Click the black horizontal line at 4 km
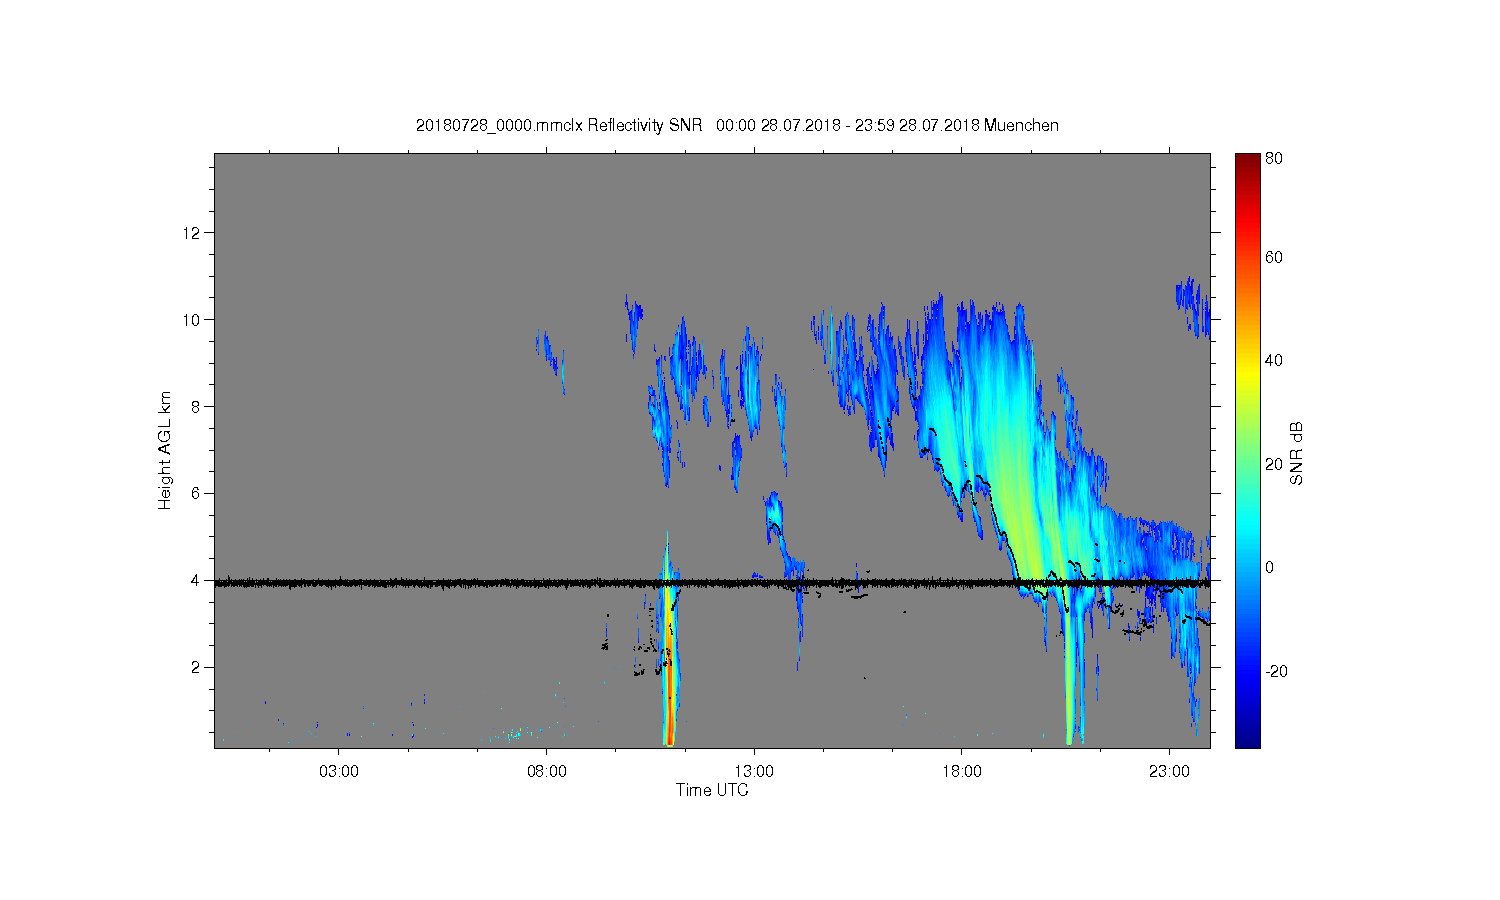Viewport: 1500px width, 900px height. tap(712, 582)
